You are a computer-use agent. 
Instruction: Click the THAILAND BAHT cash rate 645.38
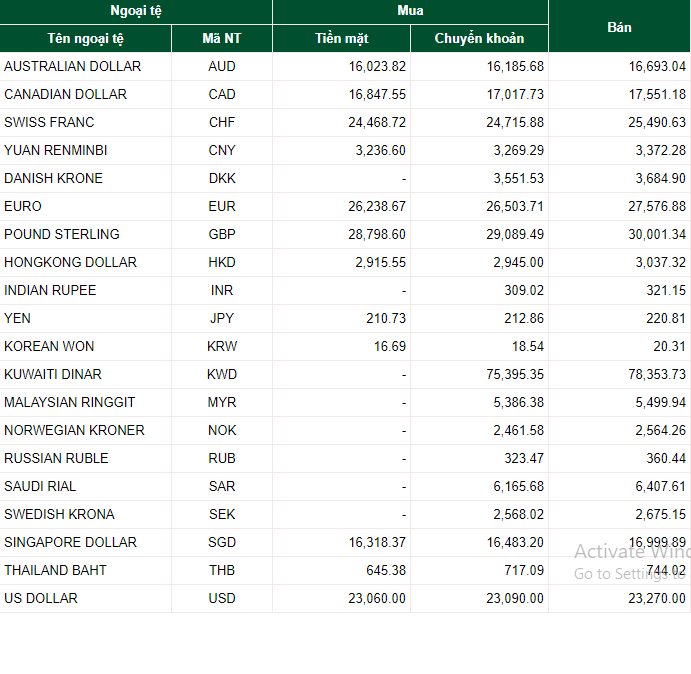[x=386, y=570]
